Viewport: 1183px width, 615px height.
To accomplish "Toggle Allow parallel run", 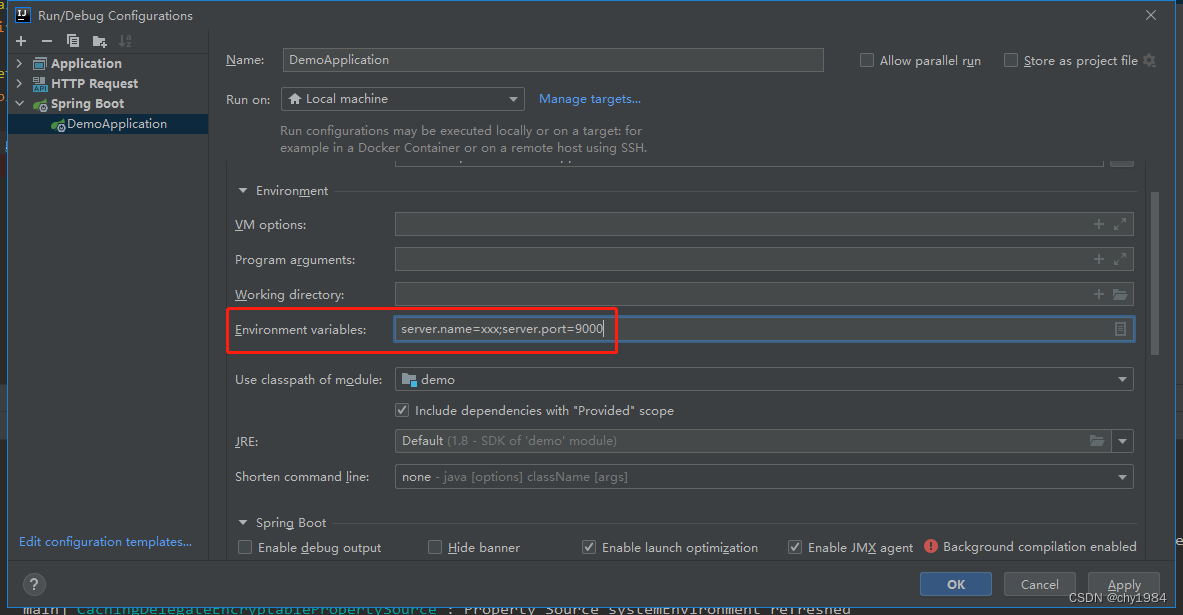I will tap(866, 60).
